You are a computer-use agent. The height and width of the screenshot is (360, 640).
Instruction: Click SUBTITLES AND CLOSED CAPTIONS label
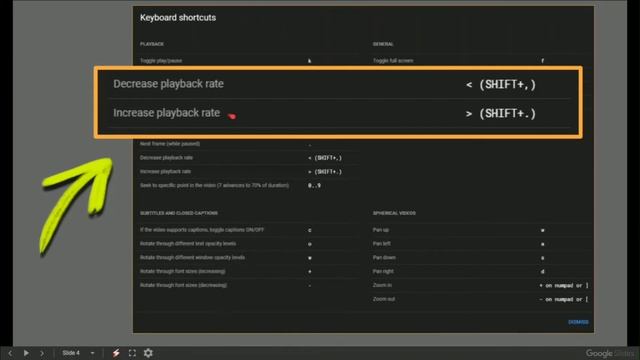179,213
